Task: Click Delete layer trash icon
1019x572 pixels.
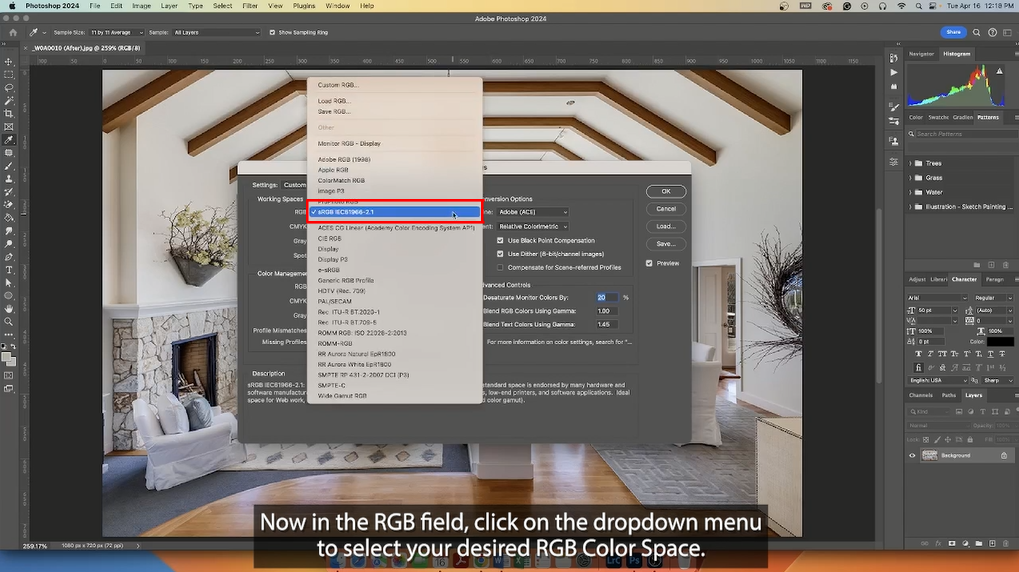Action: click(x=1005, y=543)
